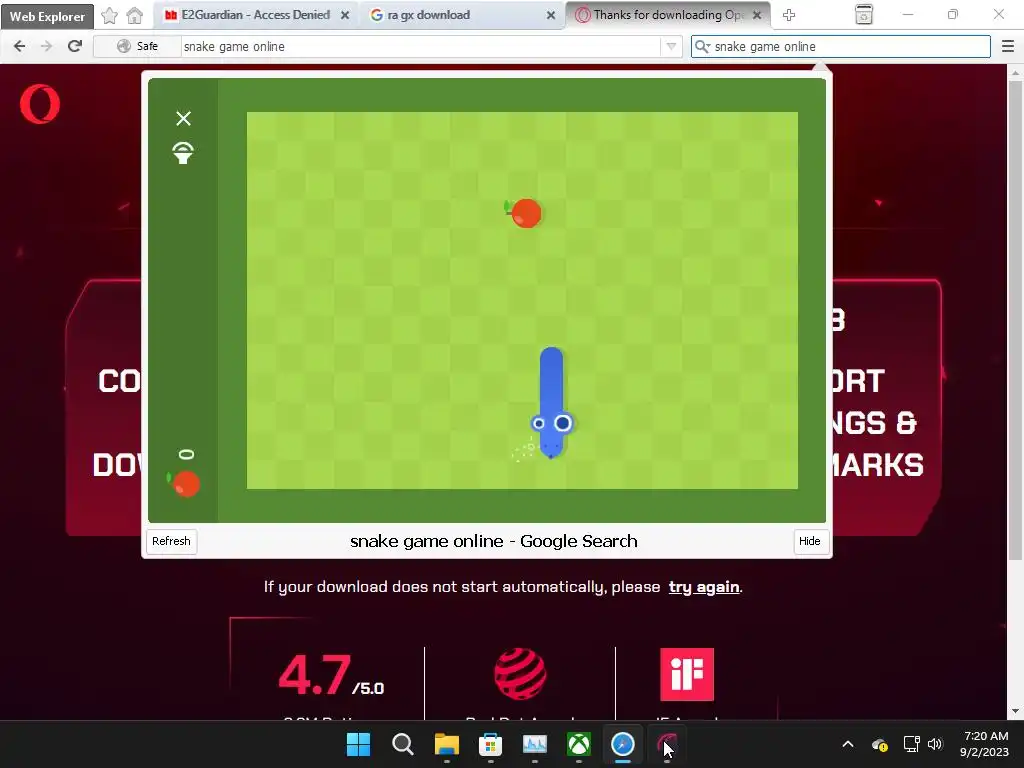The height and width of the screenshot is (768, 1024).
Task: Click the OneDrive cloud tray icon
Action: 880,744
